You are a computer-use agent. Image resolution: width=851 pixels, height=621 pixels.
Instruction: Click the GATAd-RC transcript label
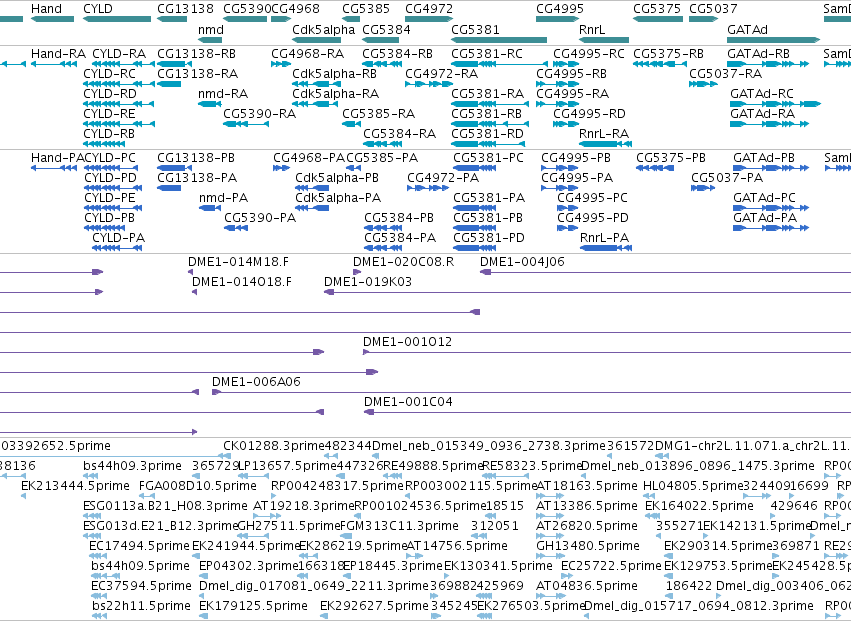762,94
